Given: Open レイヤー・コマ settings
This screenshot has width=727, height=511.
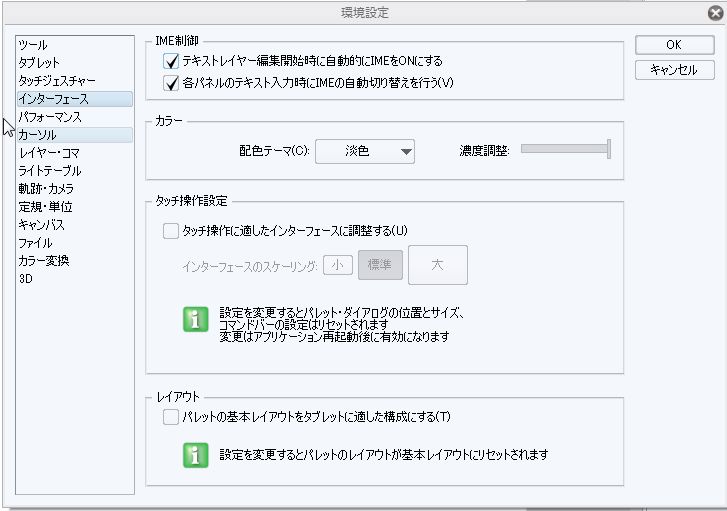Looking at the screenshot, I should pos(49,153).
